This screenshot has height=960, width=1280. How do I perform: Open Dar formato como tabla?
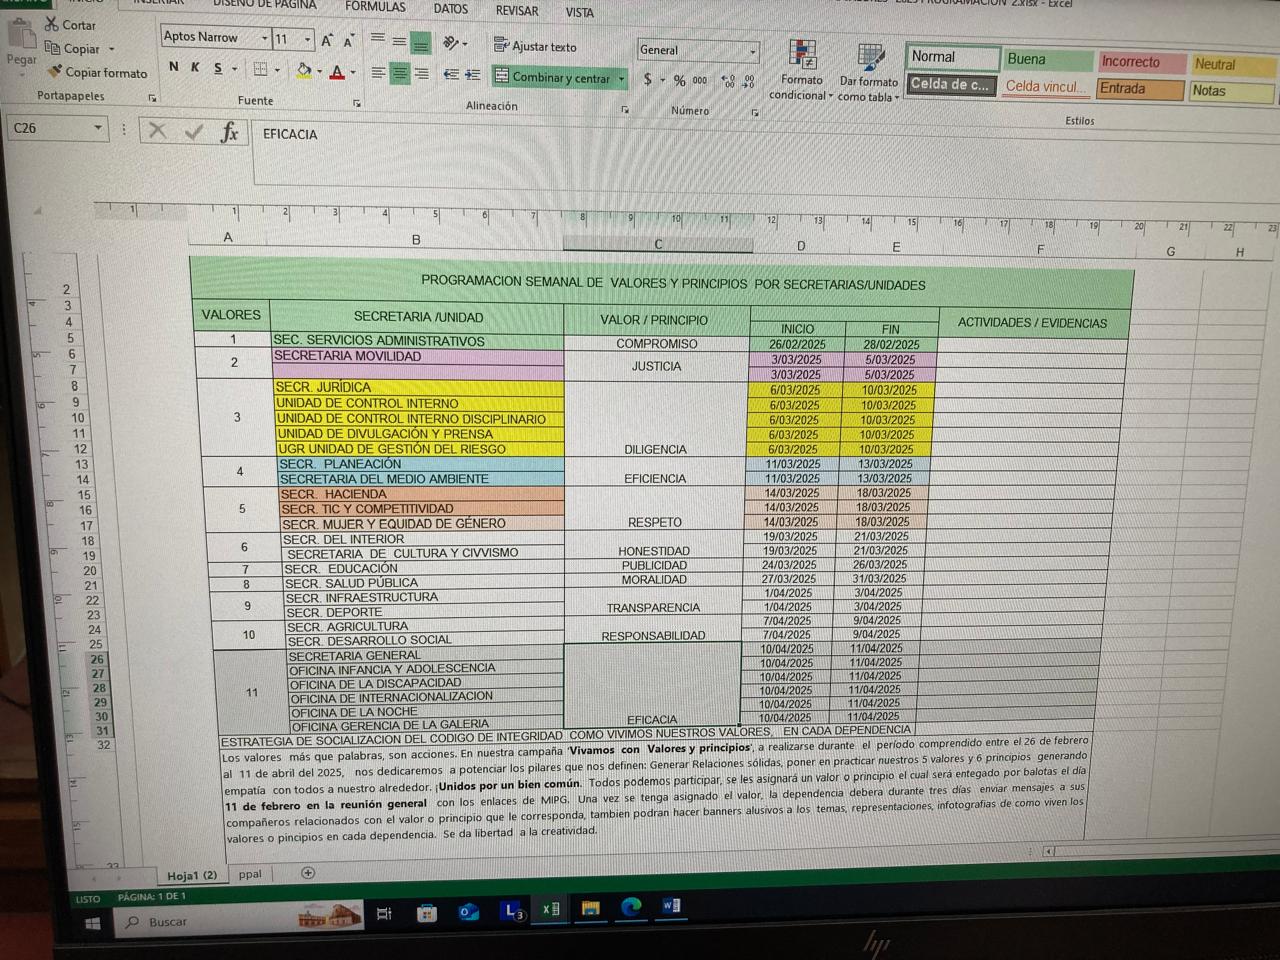coord(869,72)
